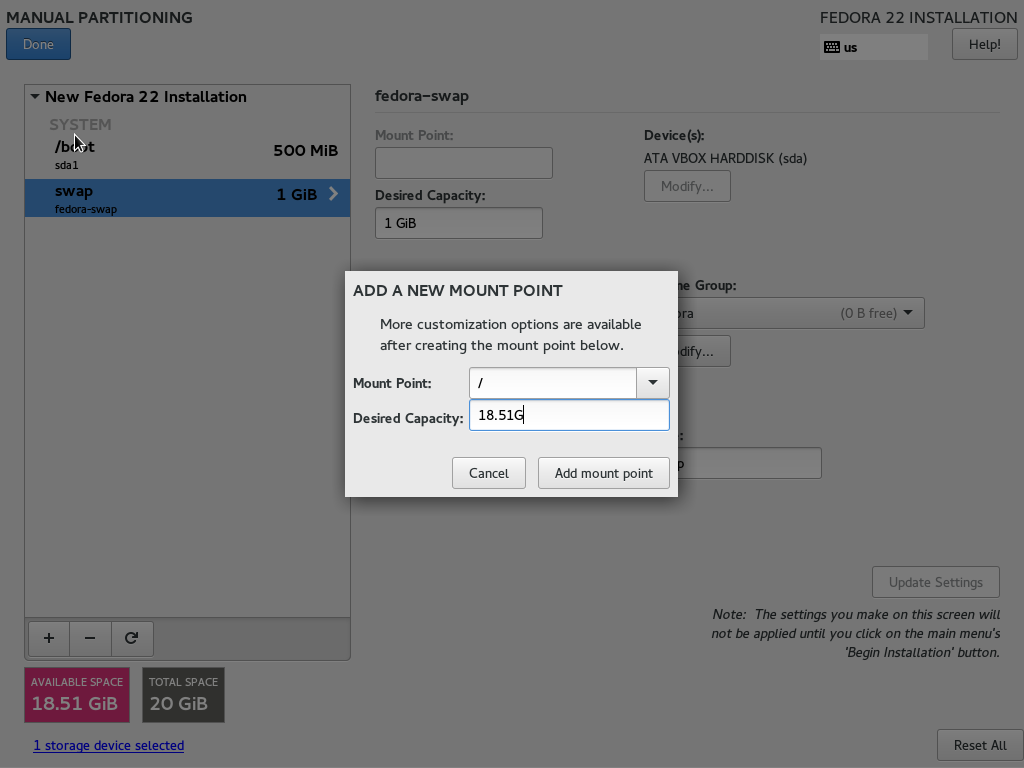
Task: Click the Reset All button
Action: point(980,745)
